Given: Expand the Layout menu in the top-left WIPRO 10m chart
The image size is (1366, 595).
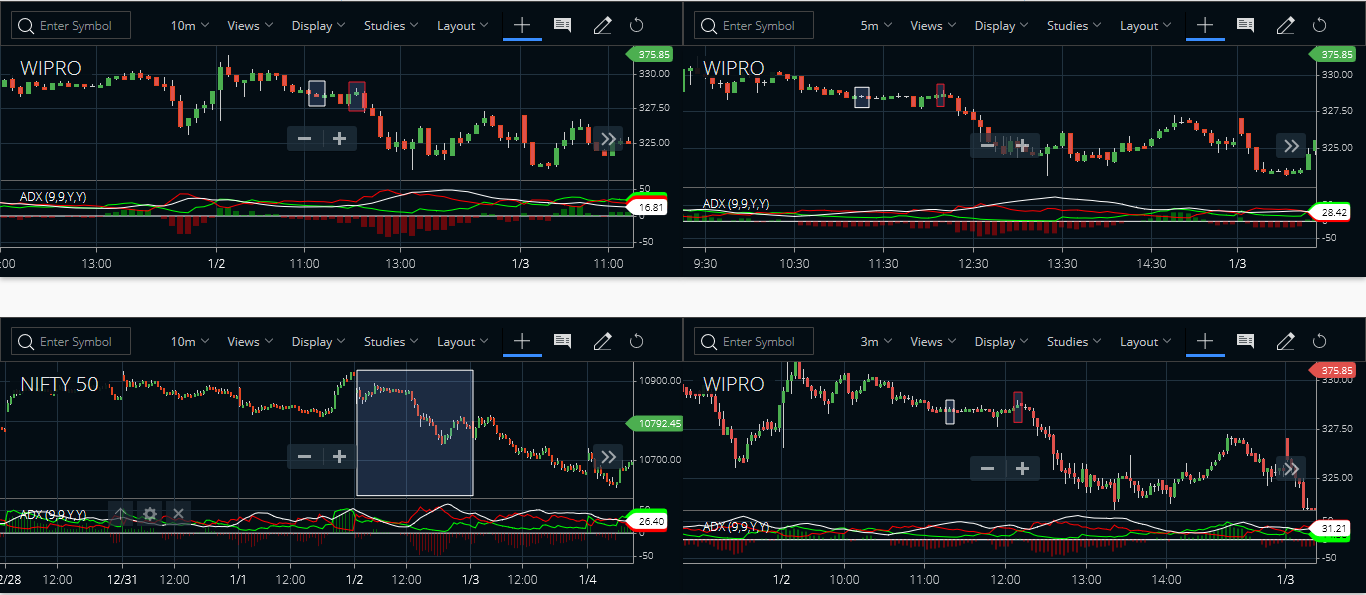Looking at the screenshot, I should coord(463,25).
